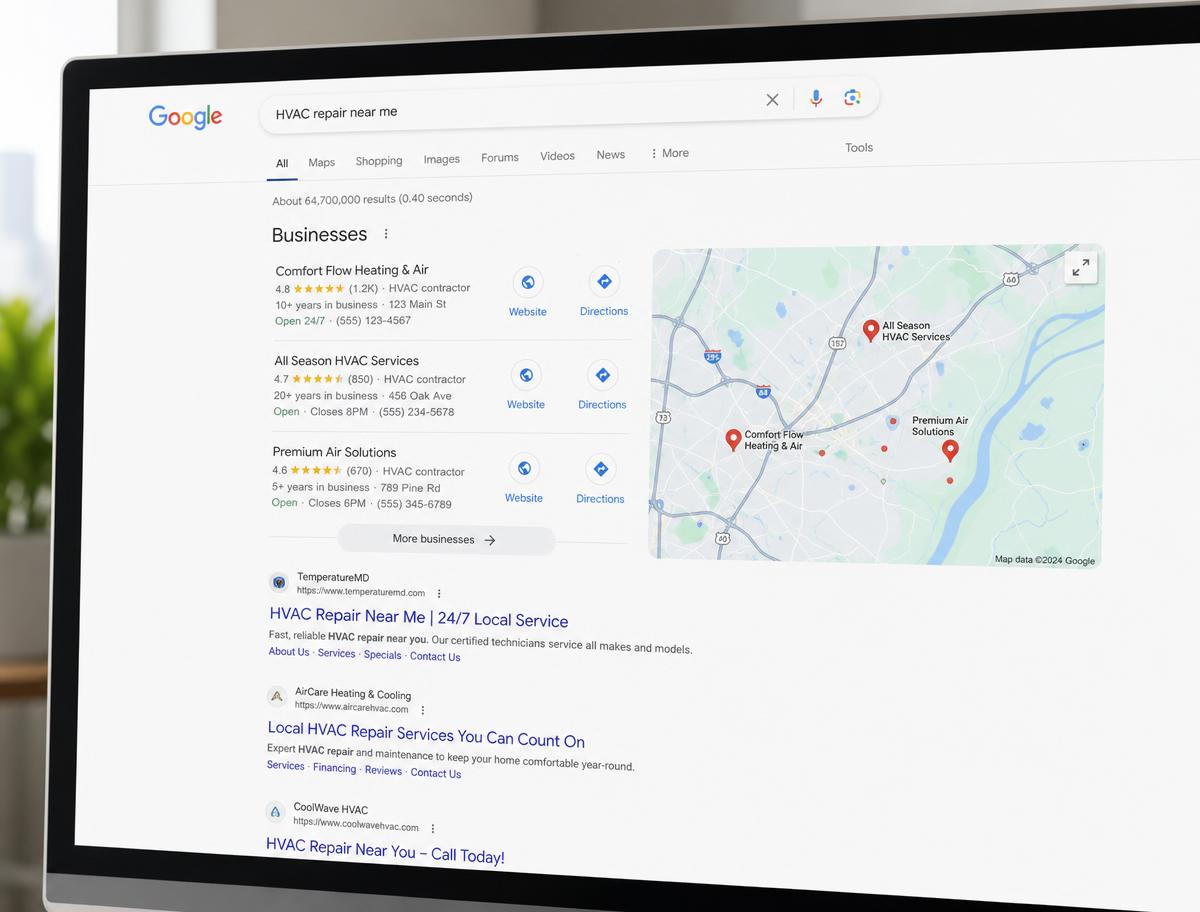Switch to the Images tab
1200x912 pixels.
point(441,159)
